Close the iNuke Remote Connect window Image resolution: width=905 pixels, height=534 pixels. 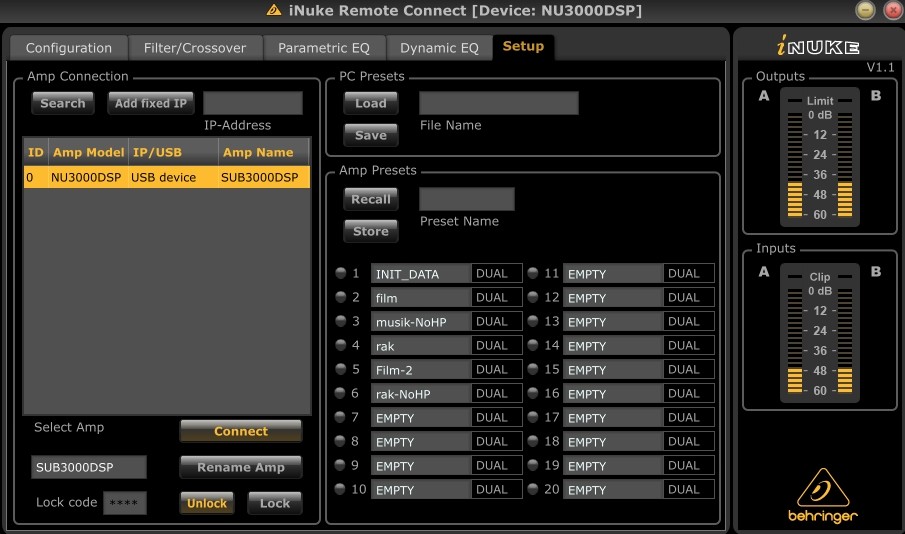(893, 10)
